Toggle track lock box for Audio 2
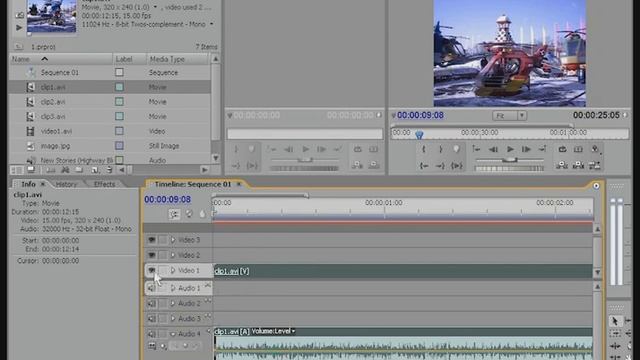 163,303
